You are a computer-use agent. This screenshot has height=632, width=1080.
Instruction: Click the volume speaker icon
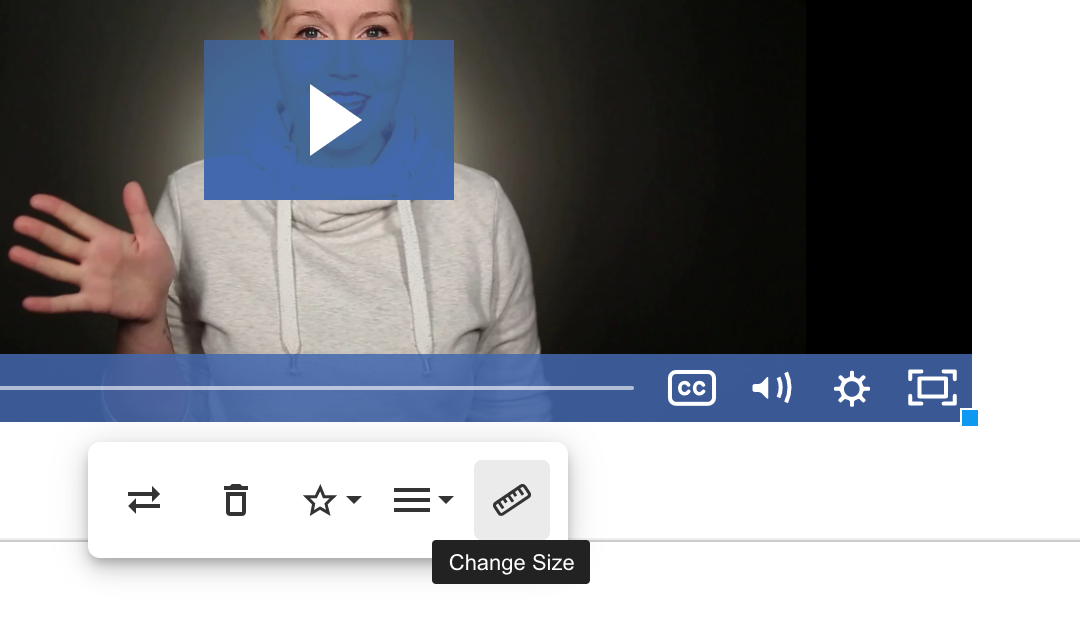[x=771, y=388]
